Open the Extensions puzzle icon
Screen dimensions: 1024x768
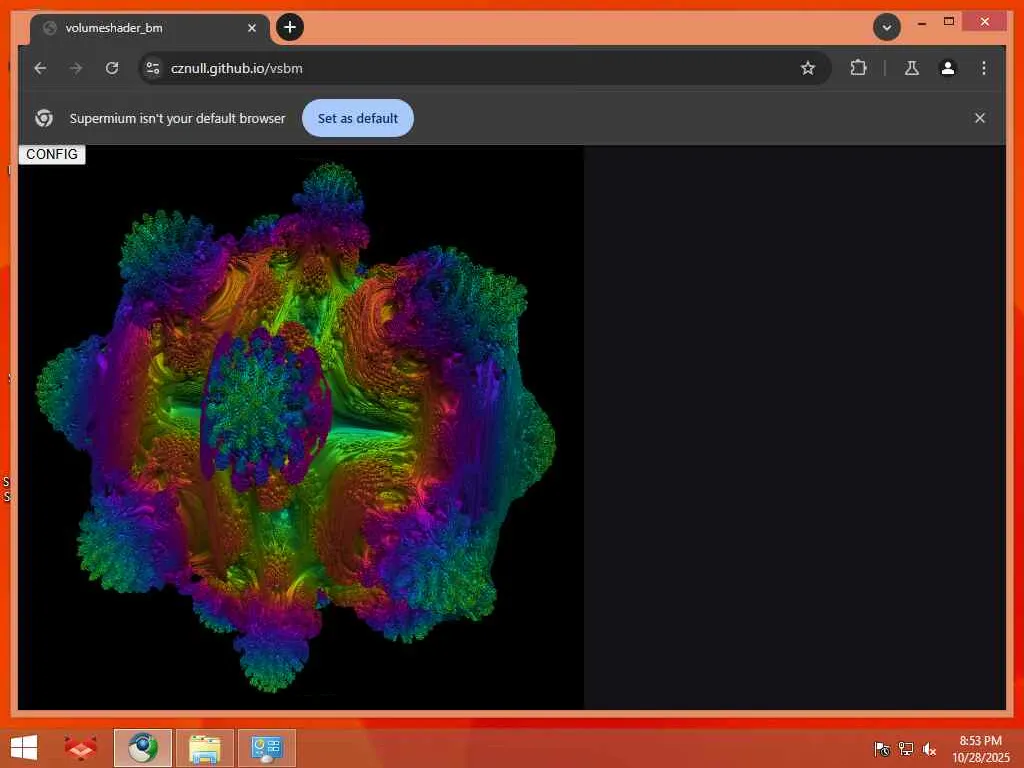(x=858, y=68)
